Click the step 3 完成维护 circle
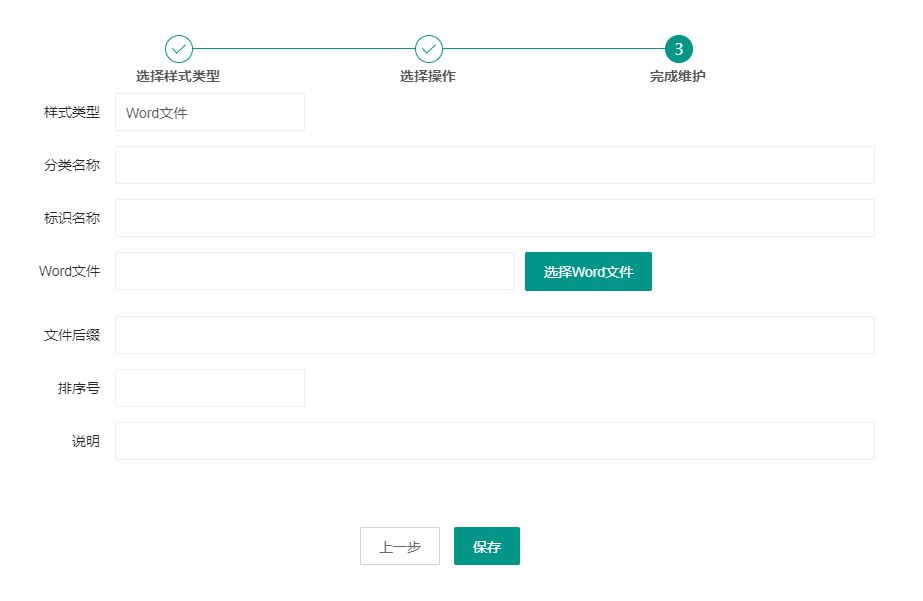This screenshot has height=601, width=923. (679, 49)
